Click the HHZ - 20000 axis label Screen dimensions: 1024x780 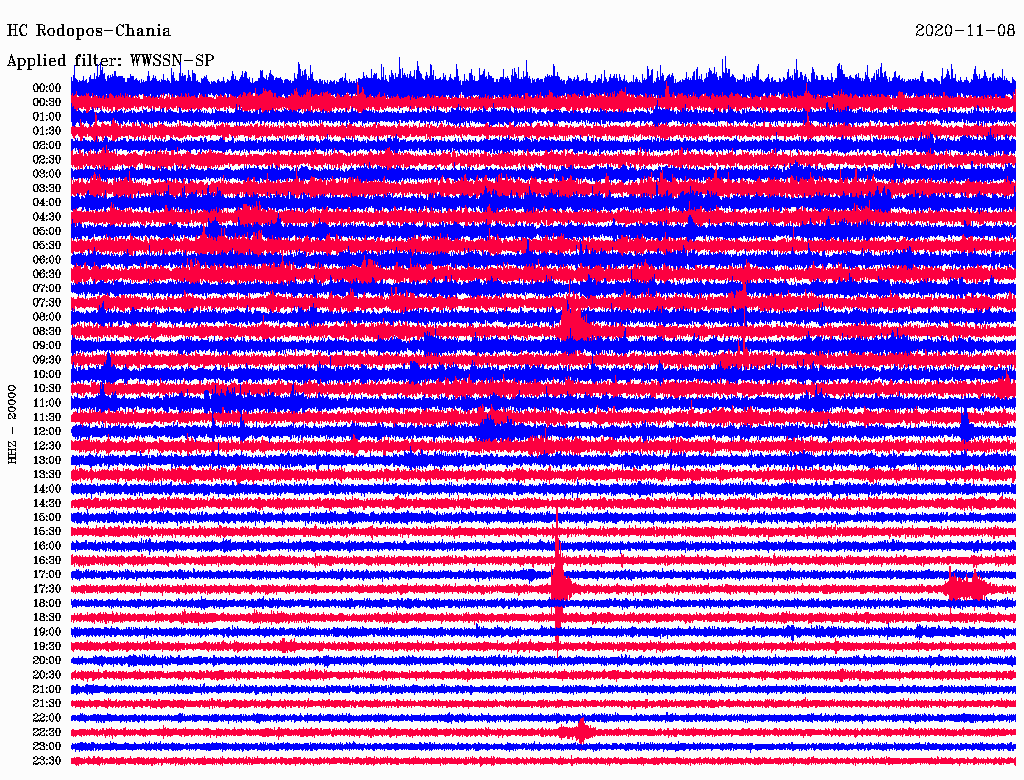tap(12, 424)
